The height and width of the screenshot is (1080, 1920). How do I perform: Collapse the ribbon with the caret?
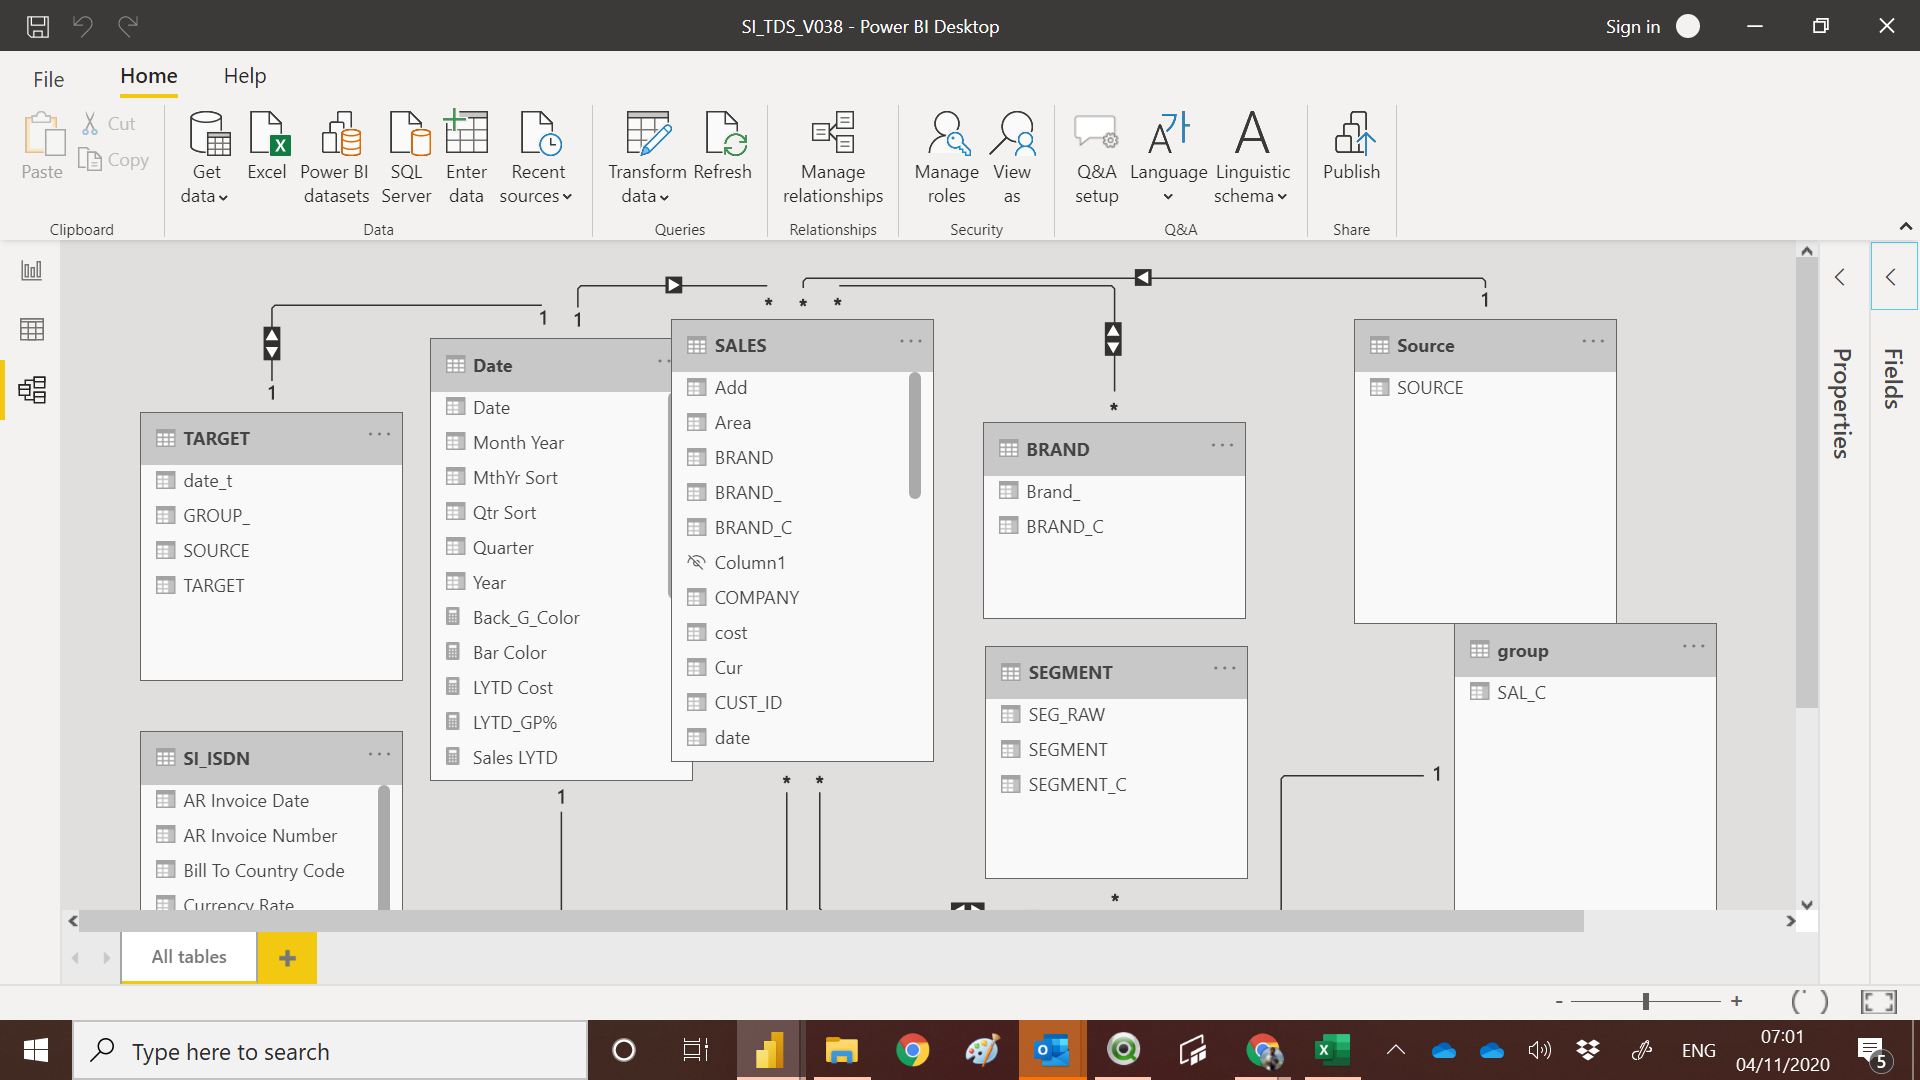point(1905,227)
